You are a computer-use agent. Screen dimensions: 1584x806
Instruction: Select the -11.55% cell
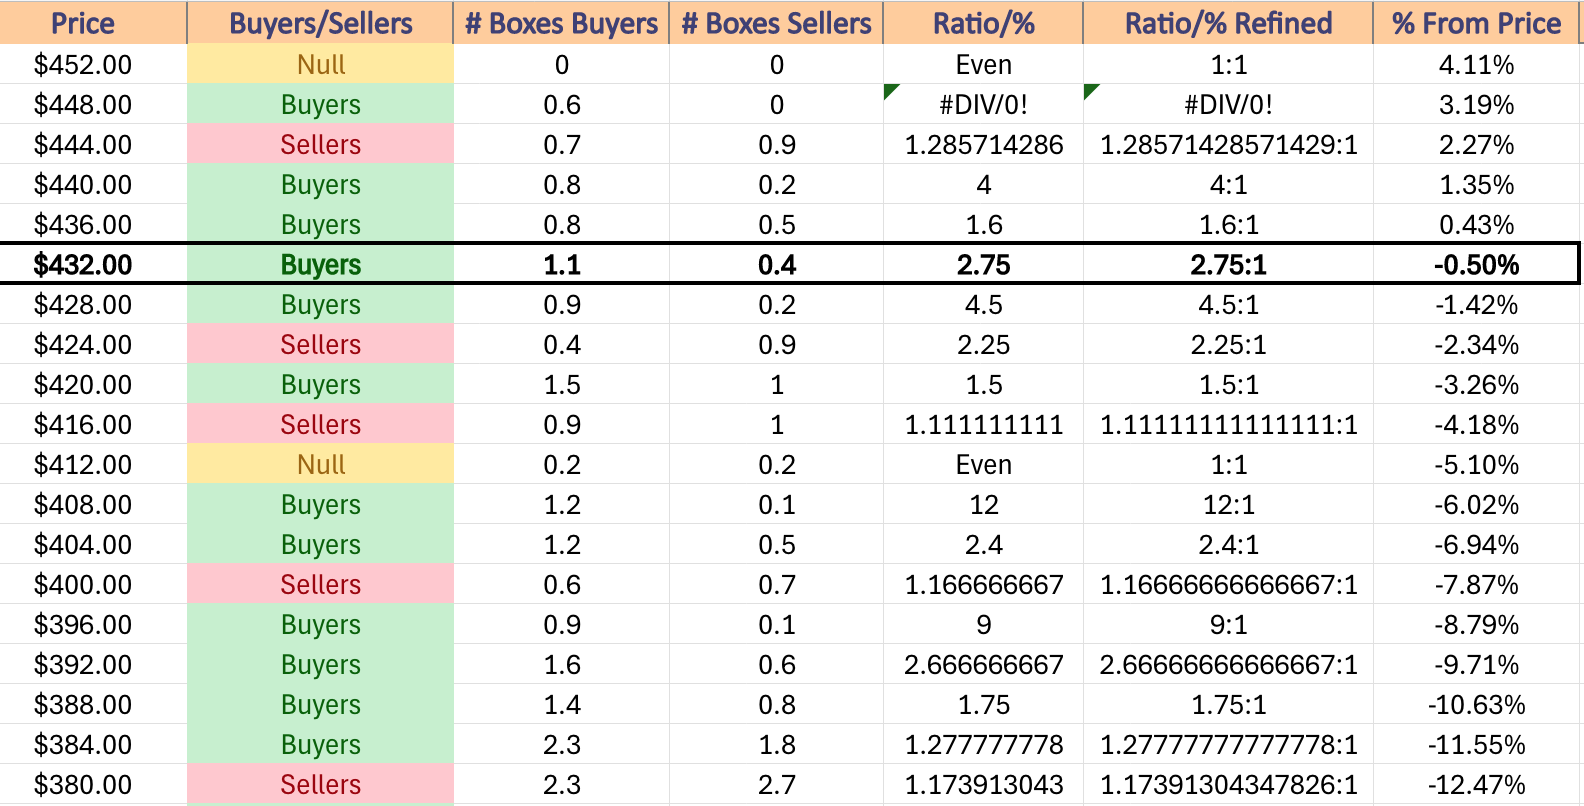1476,744
